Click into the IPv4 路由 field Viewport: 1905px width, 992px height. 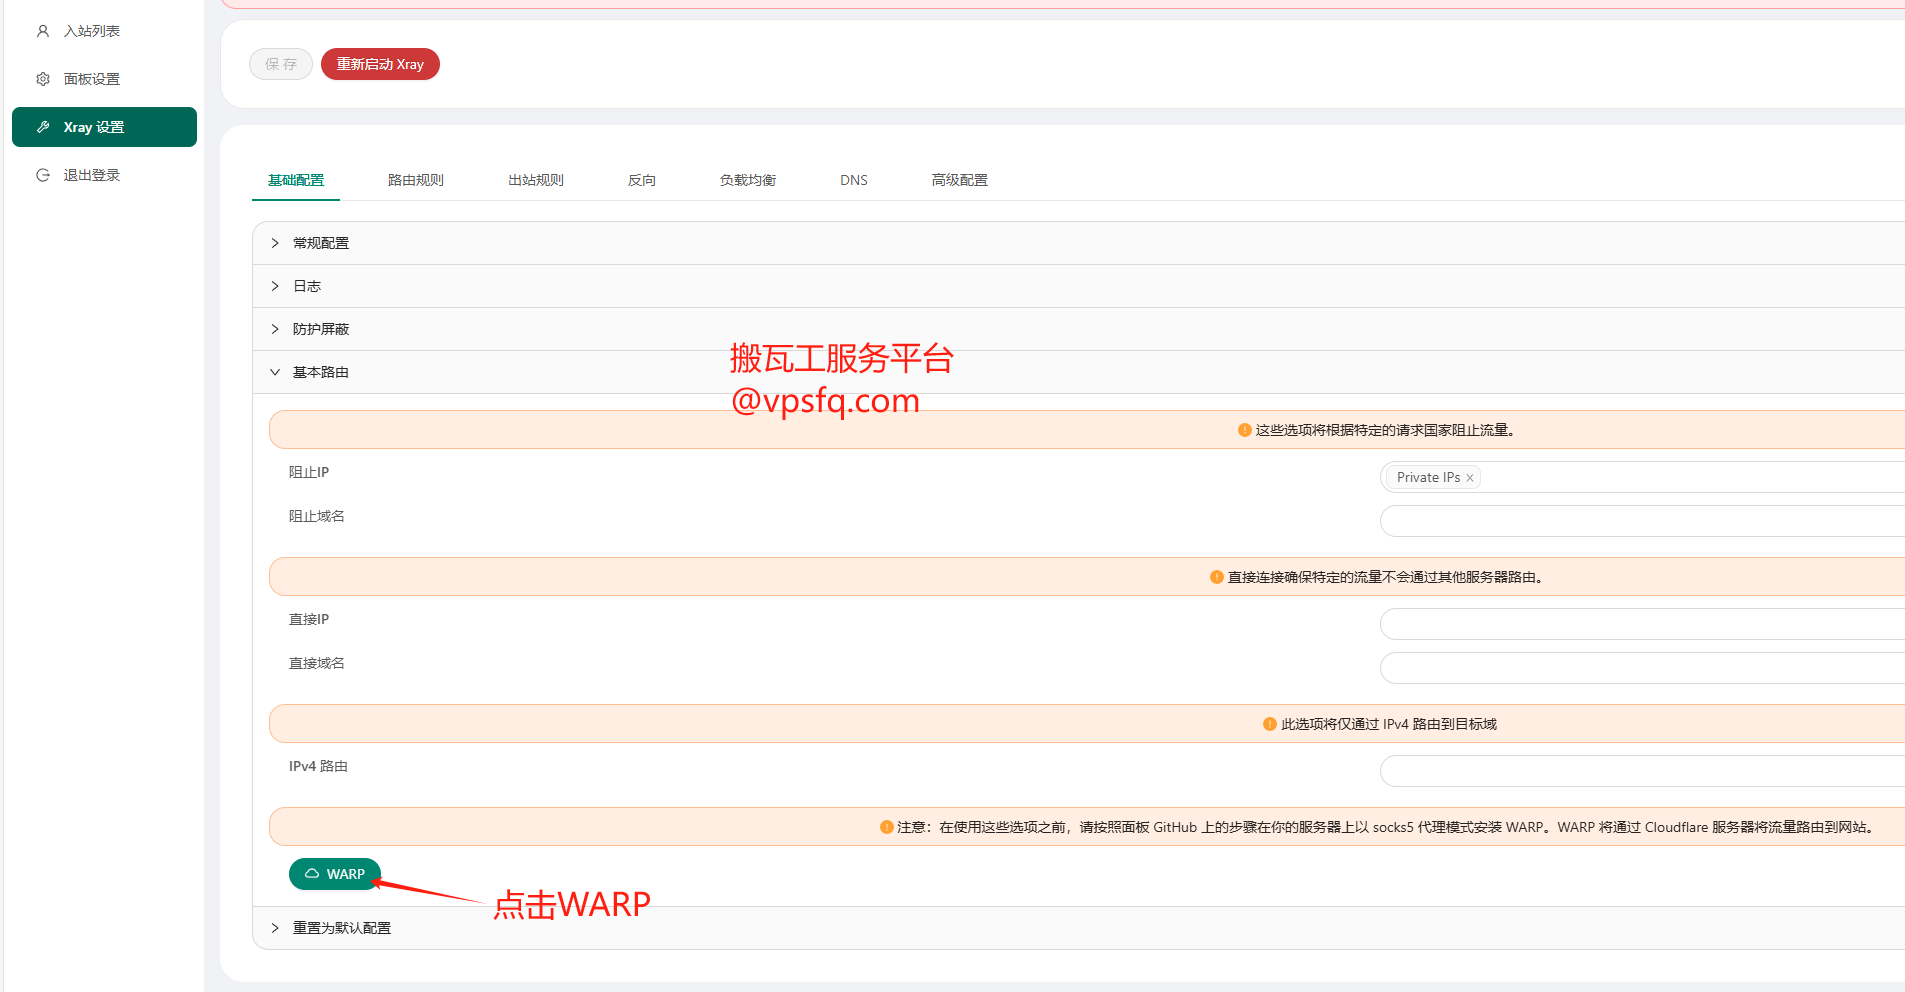coord(1640,771)
